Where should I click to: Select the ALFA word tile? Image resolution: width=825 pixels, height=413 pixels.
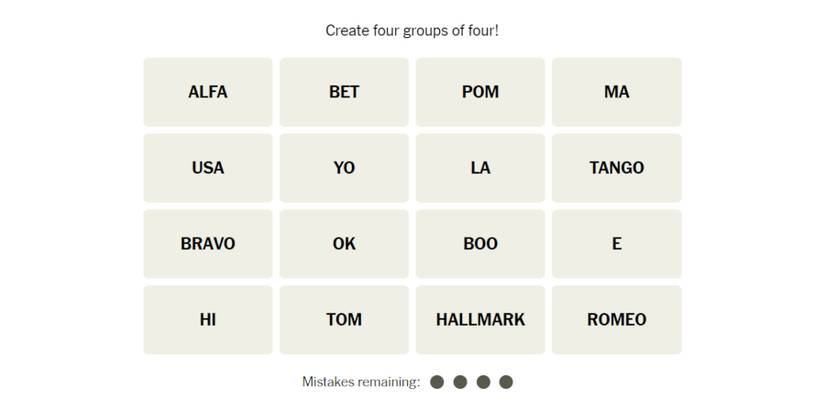click(x=208, y=92)
